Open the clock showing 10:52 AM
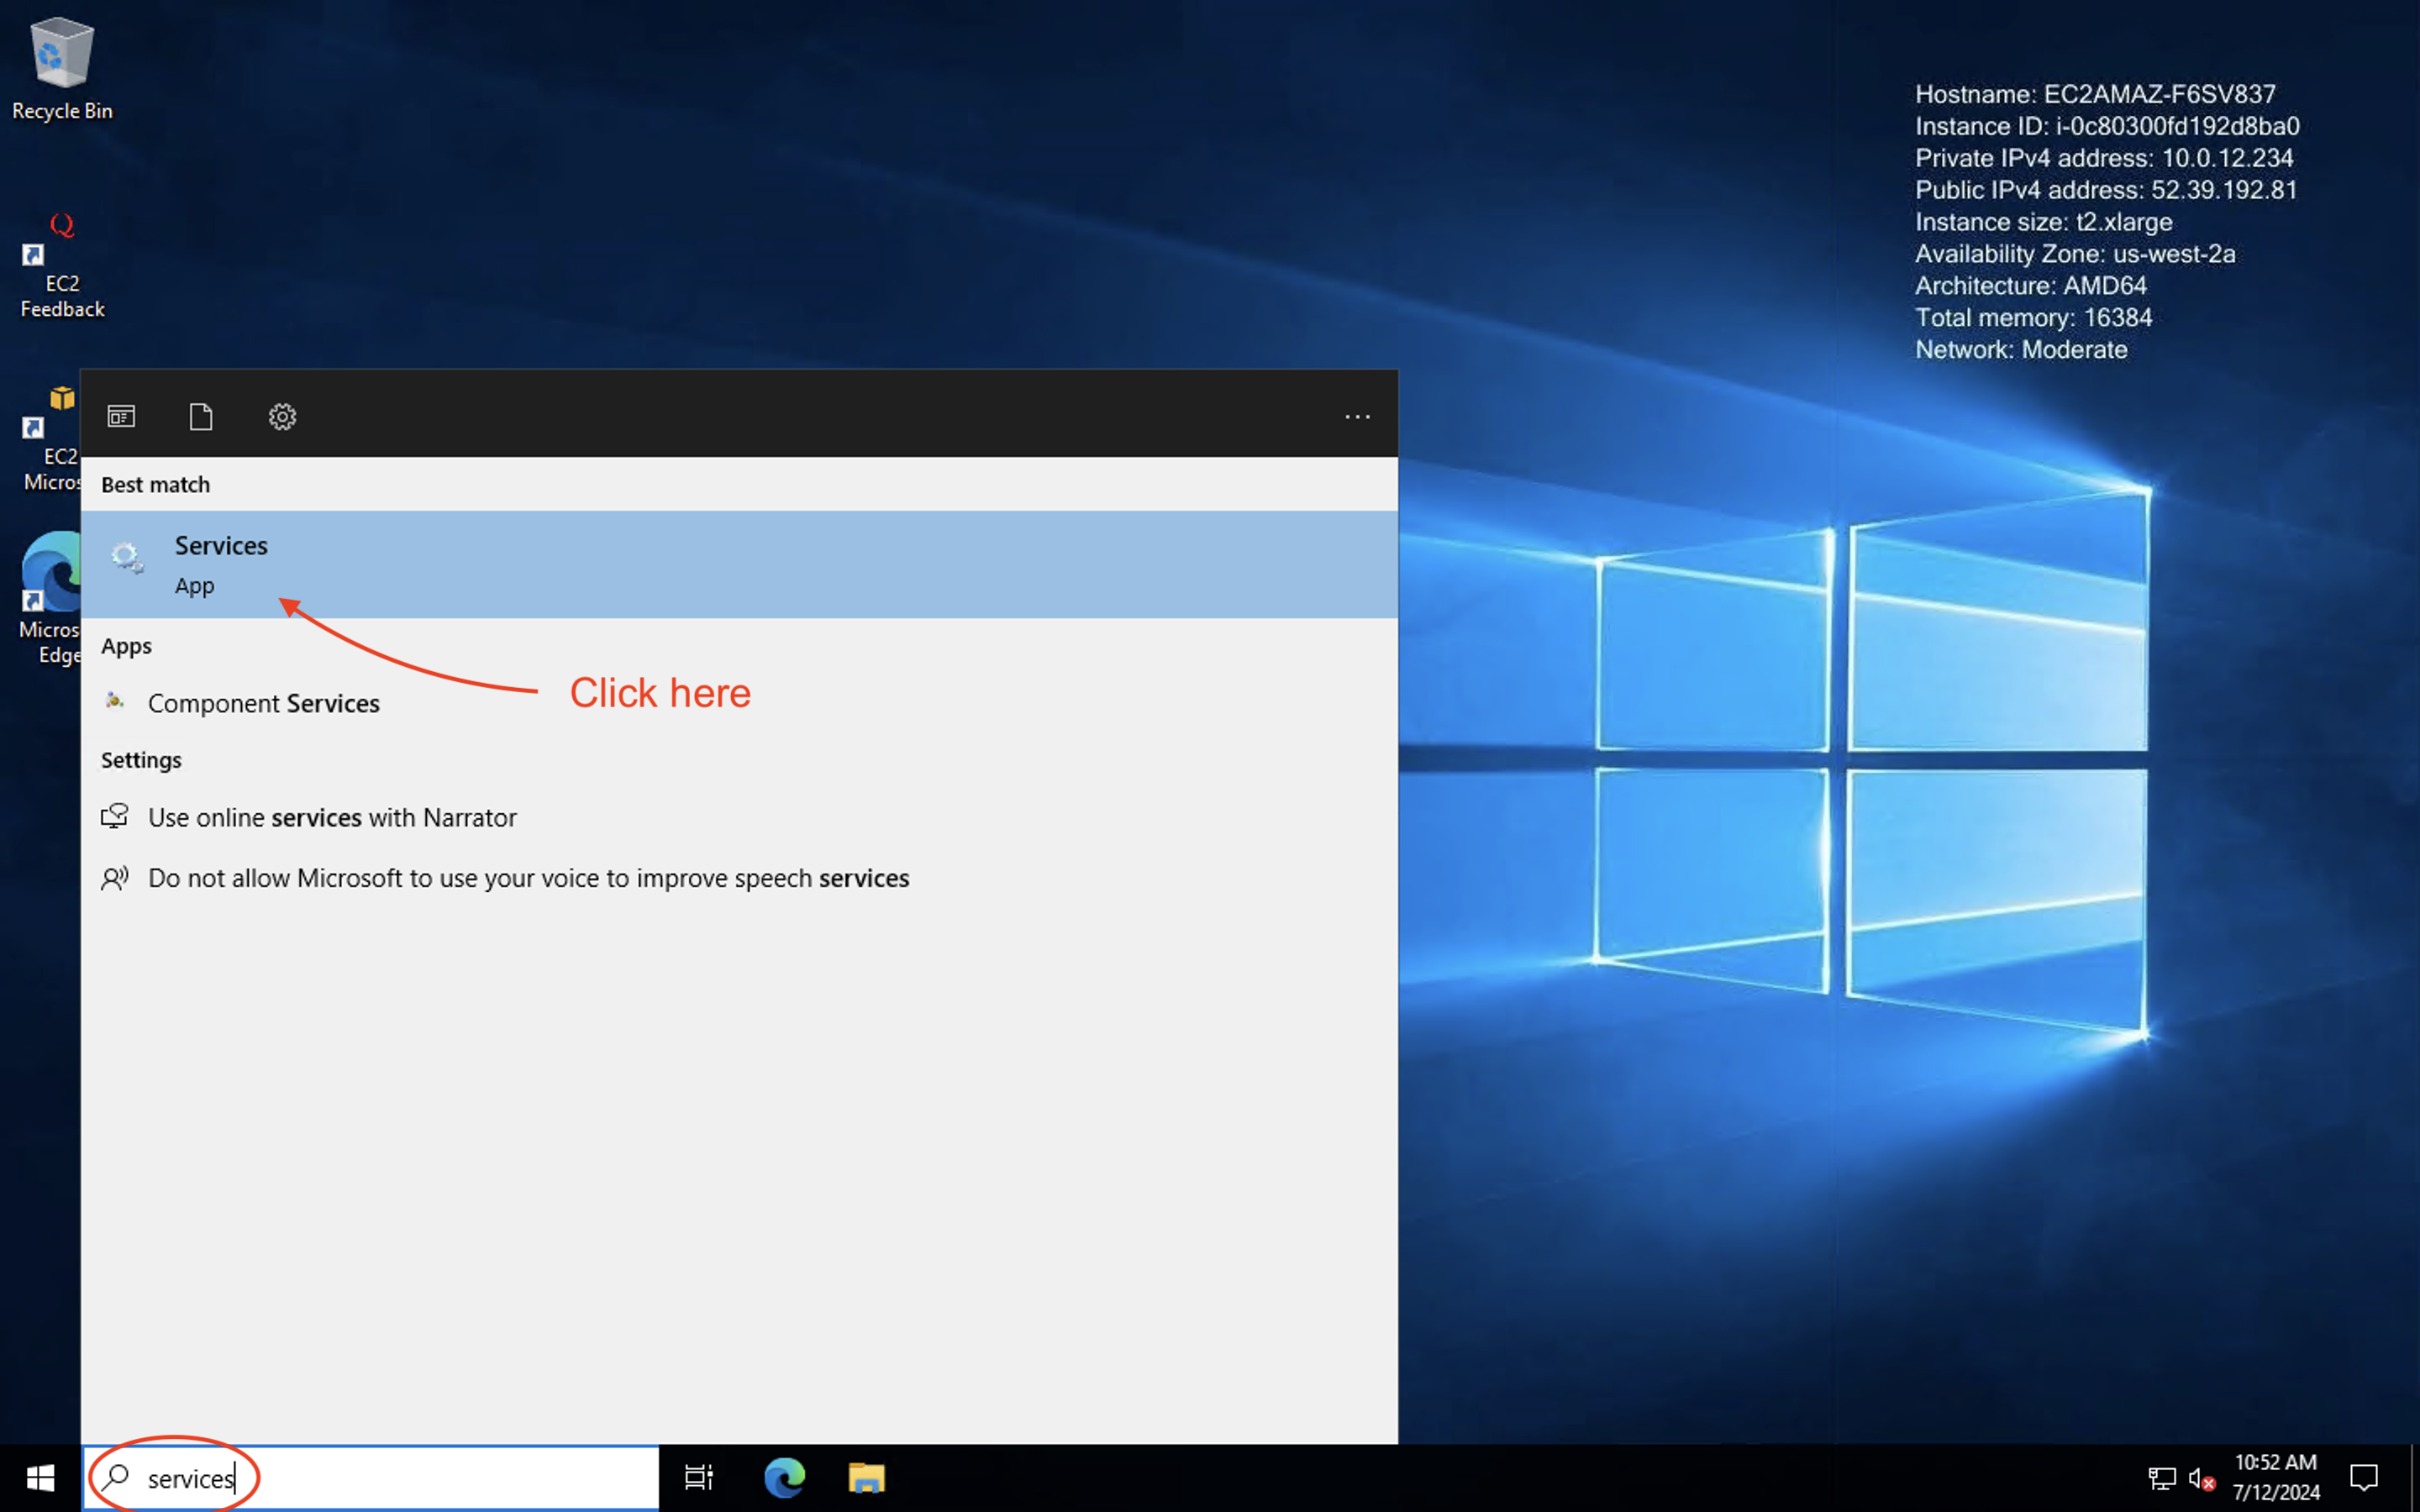Screen dimensions: 2420x1512 tap(2275, 1477)
